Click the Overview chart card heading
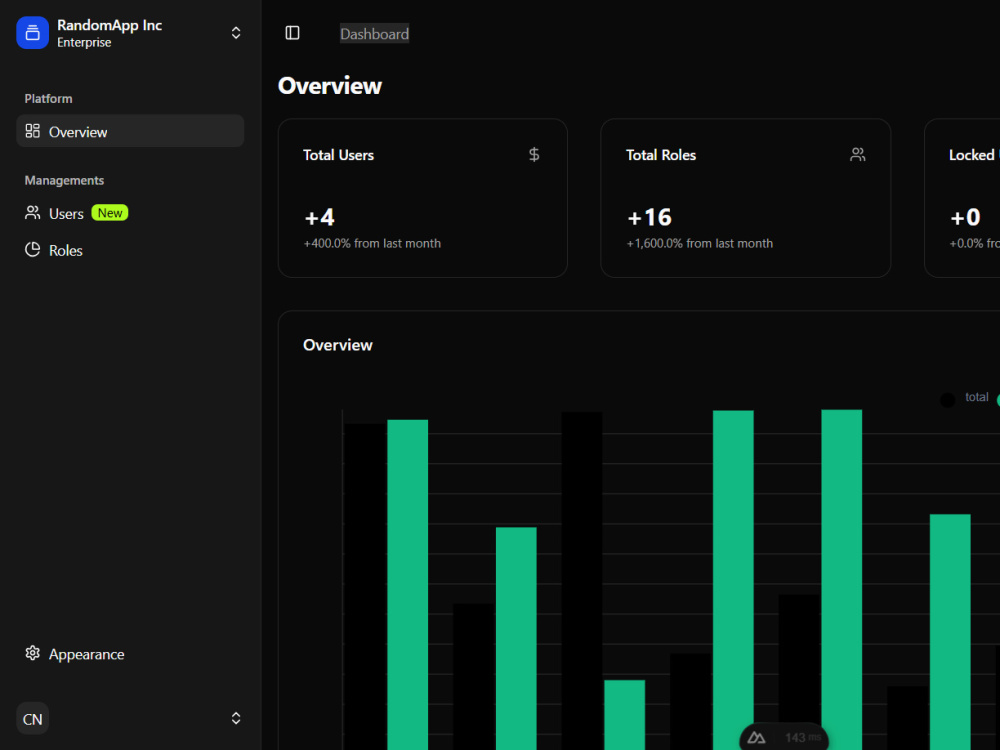This screenshot has width=1000, height=750. click(x=338, y=345)
